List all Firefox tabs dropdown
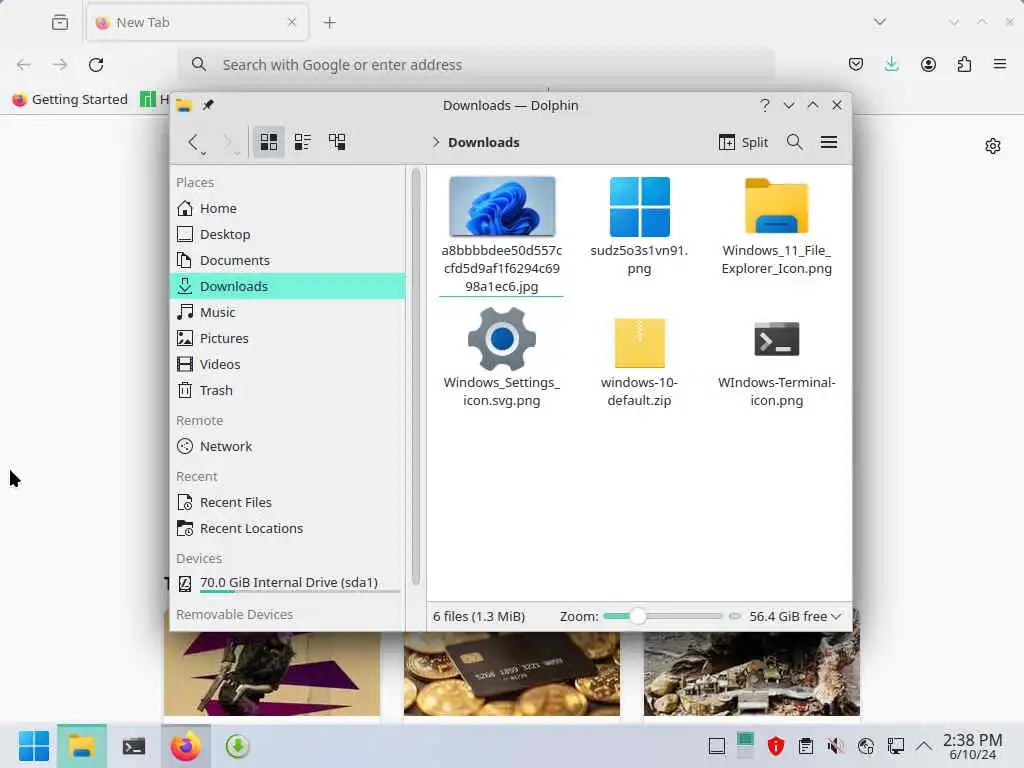The height and width of the screenshot is (768, 1024). click(x=880, y=22)
